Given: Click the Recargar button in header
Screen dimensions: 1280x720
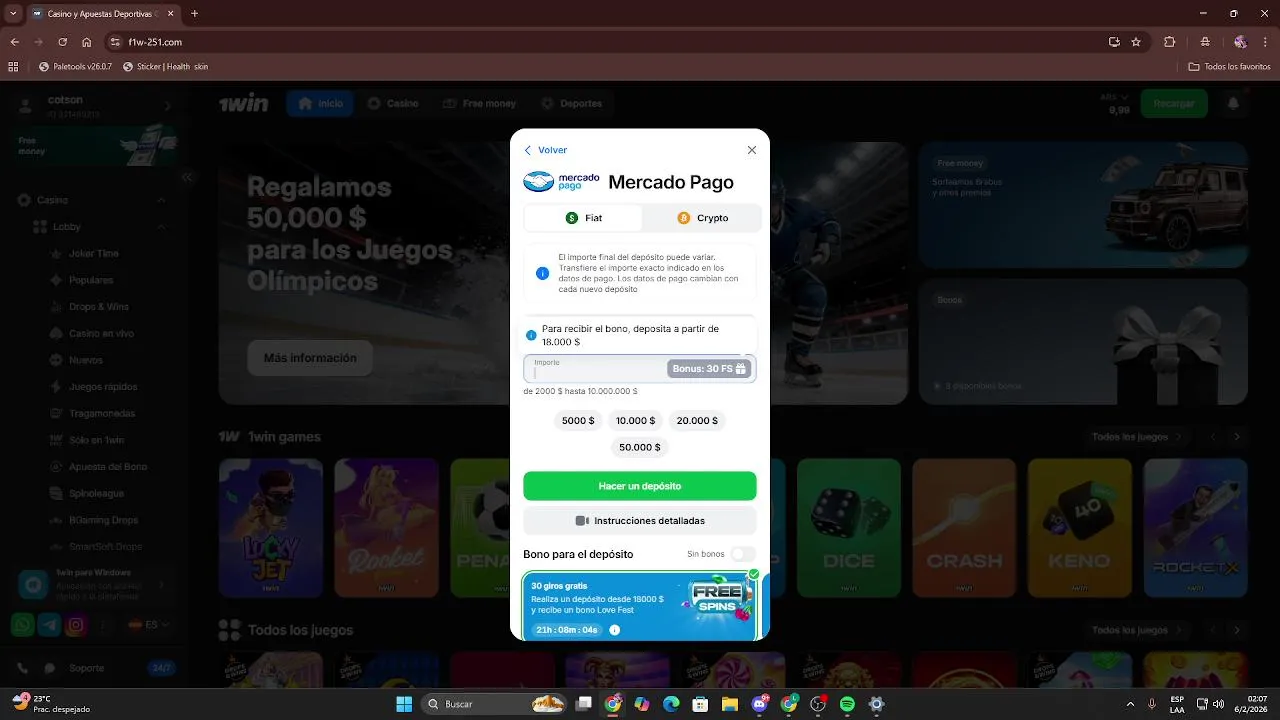Looking at the screenshot, I should point(1174,104).
